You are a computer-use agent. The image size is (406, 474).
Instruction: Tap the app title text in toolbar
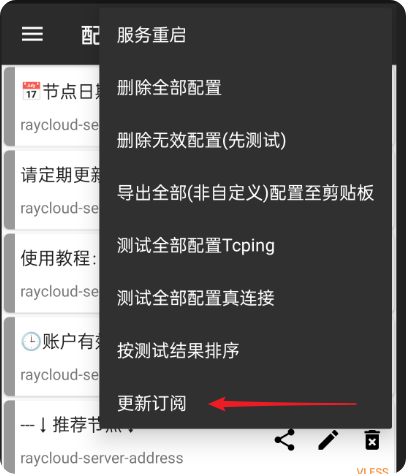click(90, 35)
